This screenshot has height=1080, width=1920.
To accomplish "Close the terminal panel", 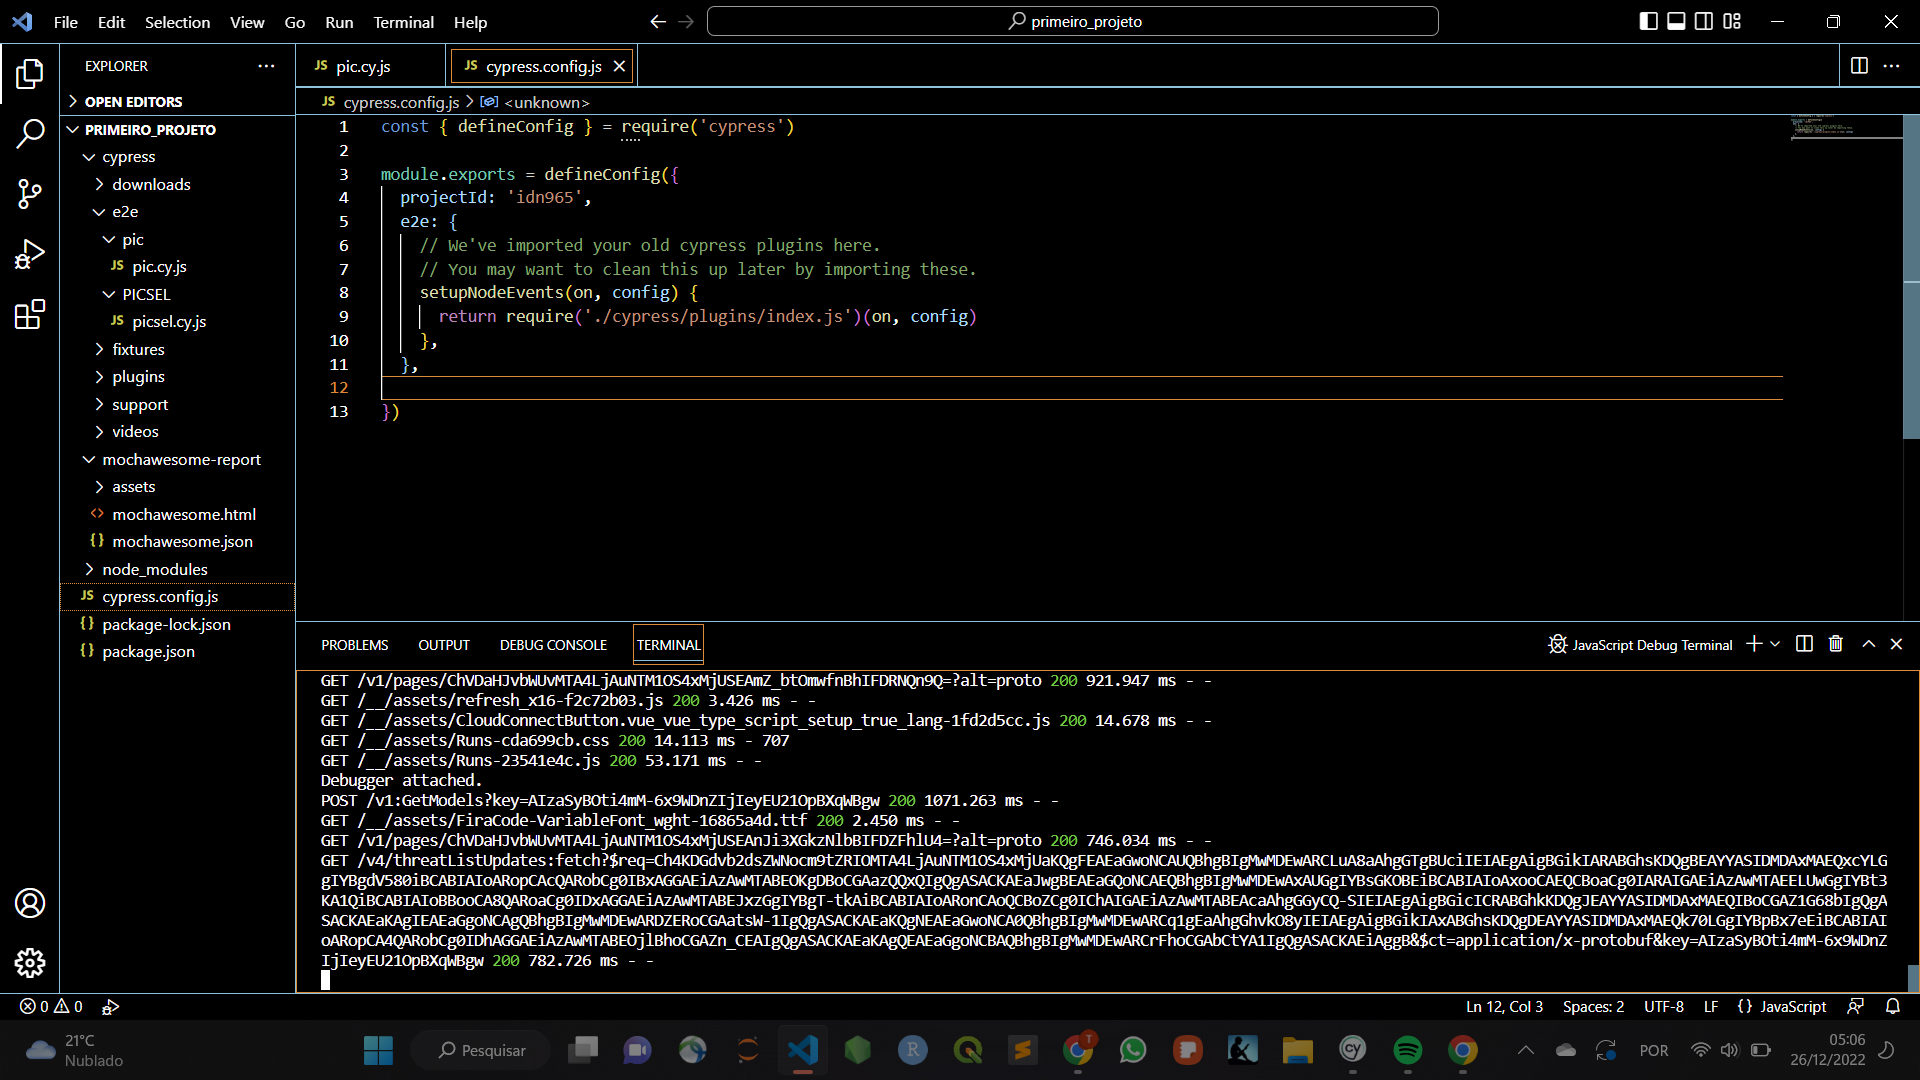I will click(x=1896, y=644).
